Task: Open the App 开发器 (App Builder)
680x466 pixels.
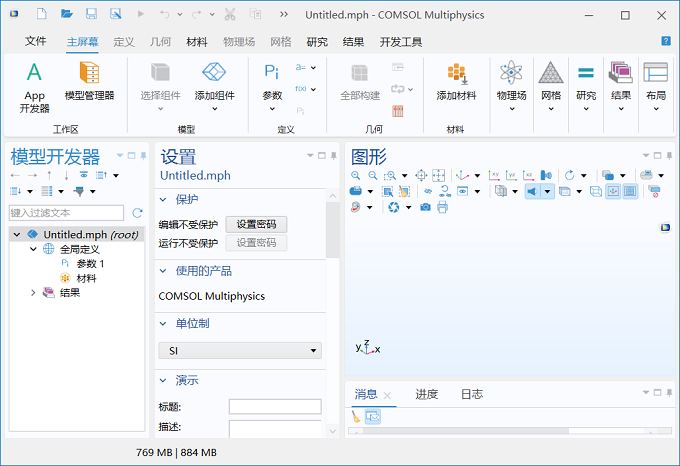Action: click(x=34, y=87)
